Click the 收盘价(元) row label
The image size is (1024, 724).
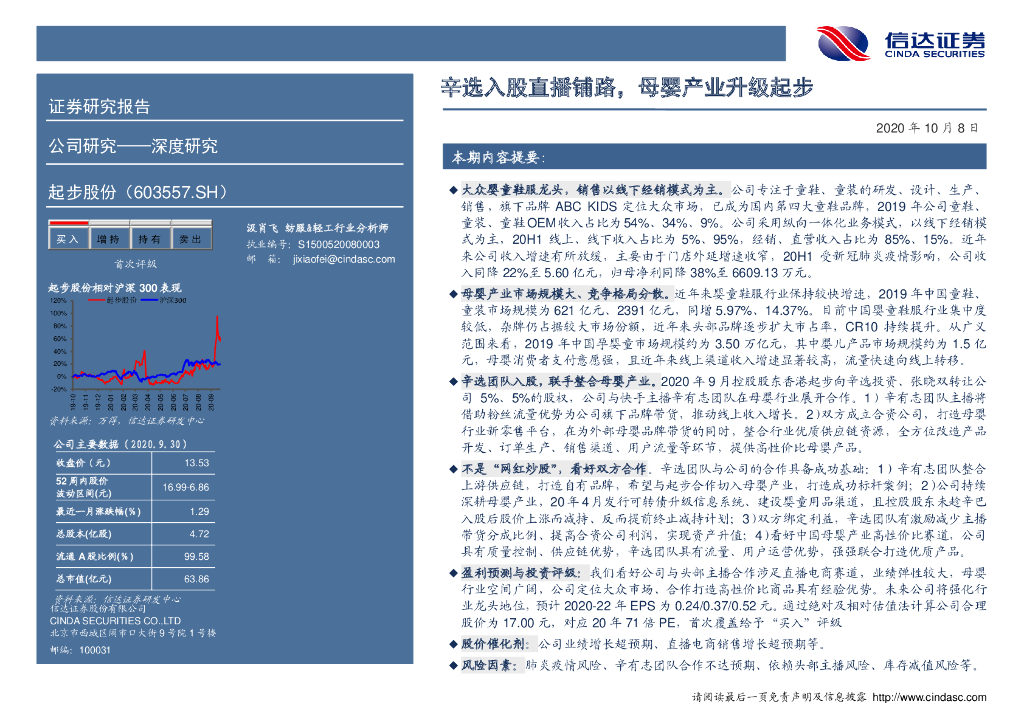83,463
